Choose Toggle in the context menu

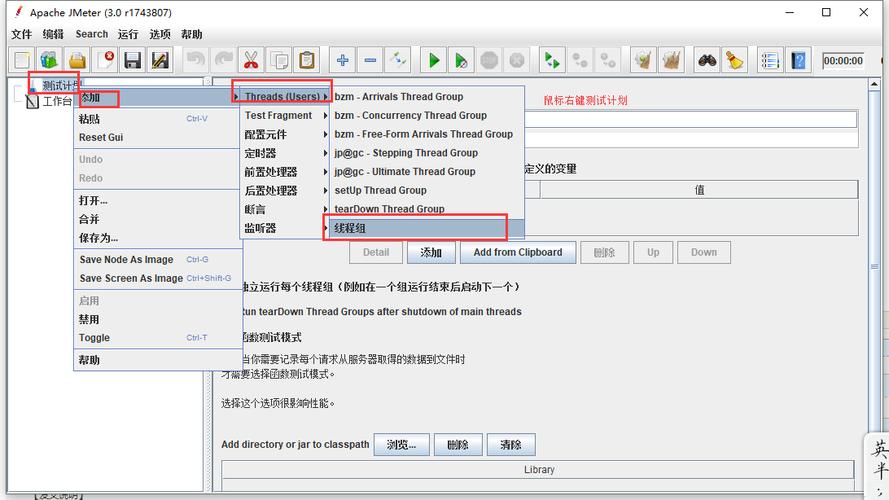click(x=158, y=338)
